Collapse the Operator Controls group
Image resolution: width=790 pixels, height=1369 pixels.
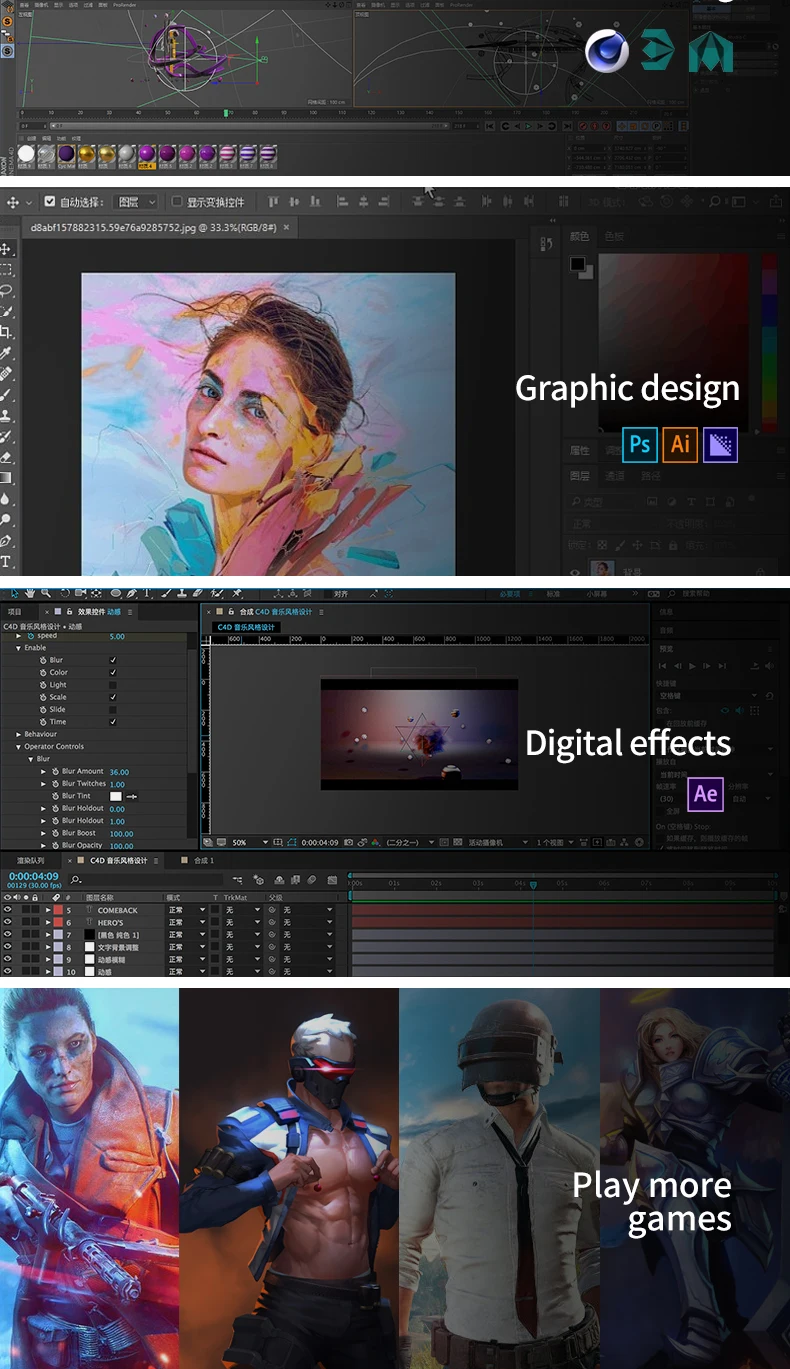click(18, 746)
